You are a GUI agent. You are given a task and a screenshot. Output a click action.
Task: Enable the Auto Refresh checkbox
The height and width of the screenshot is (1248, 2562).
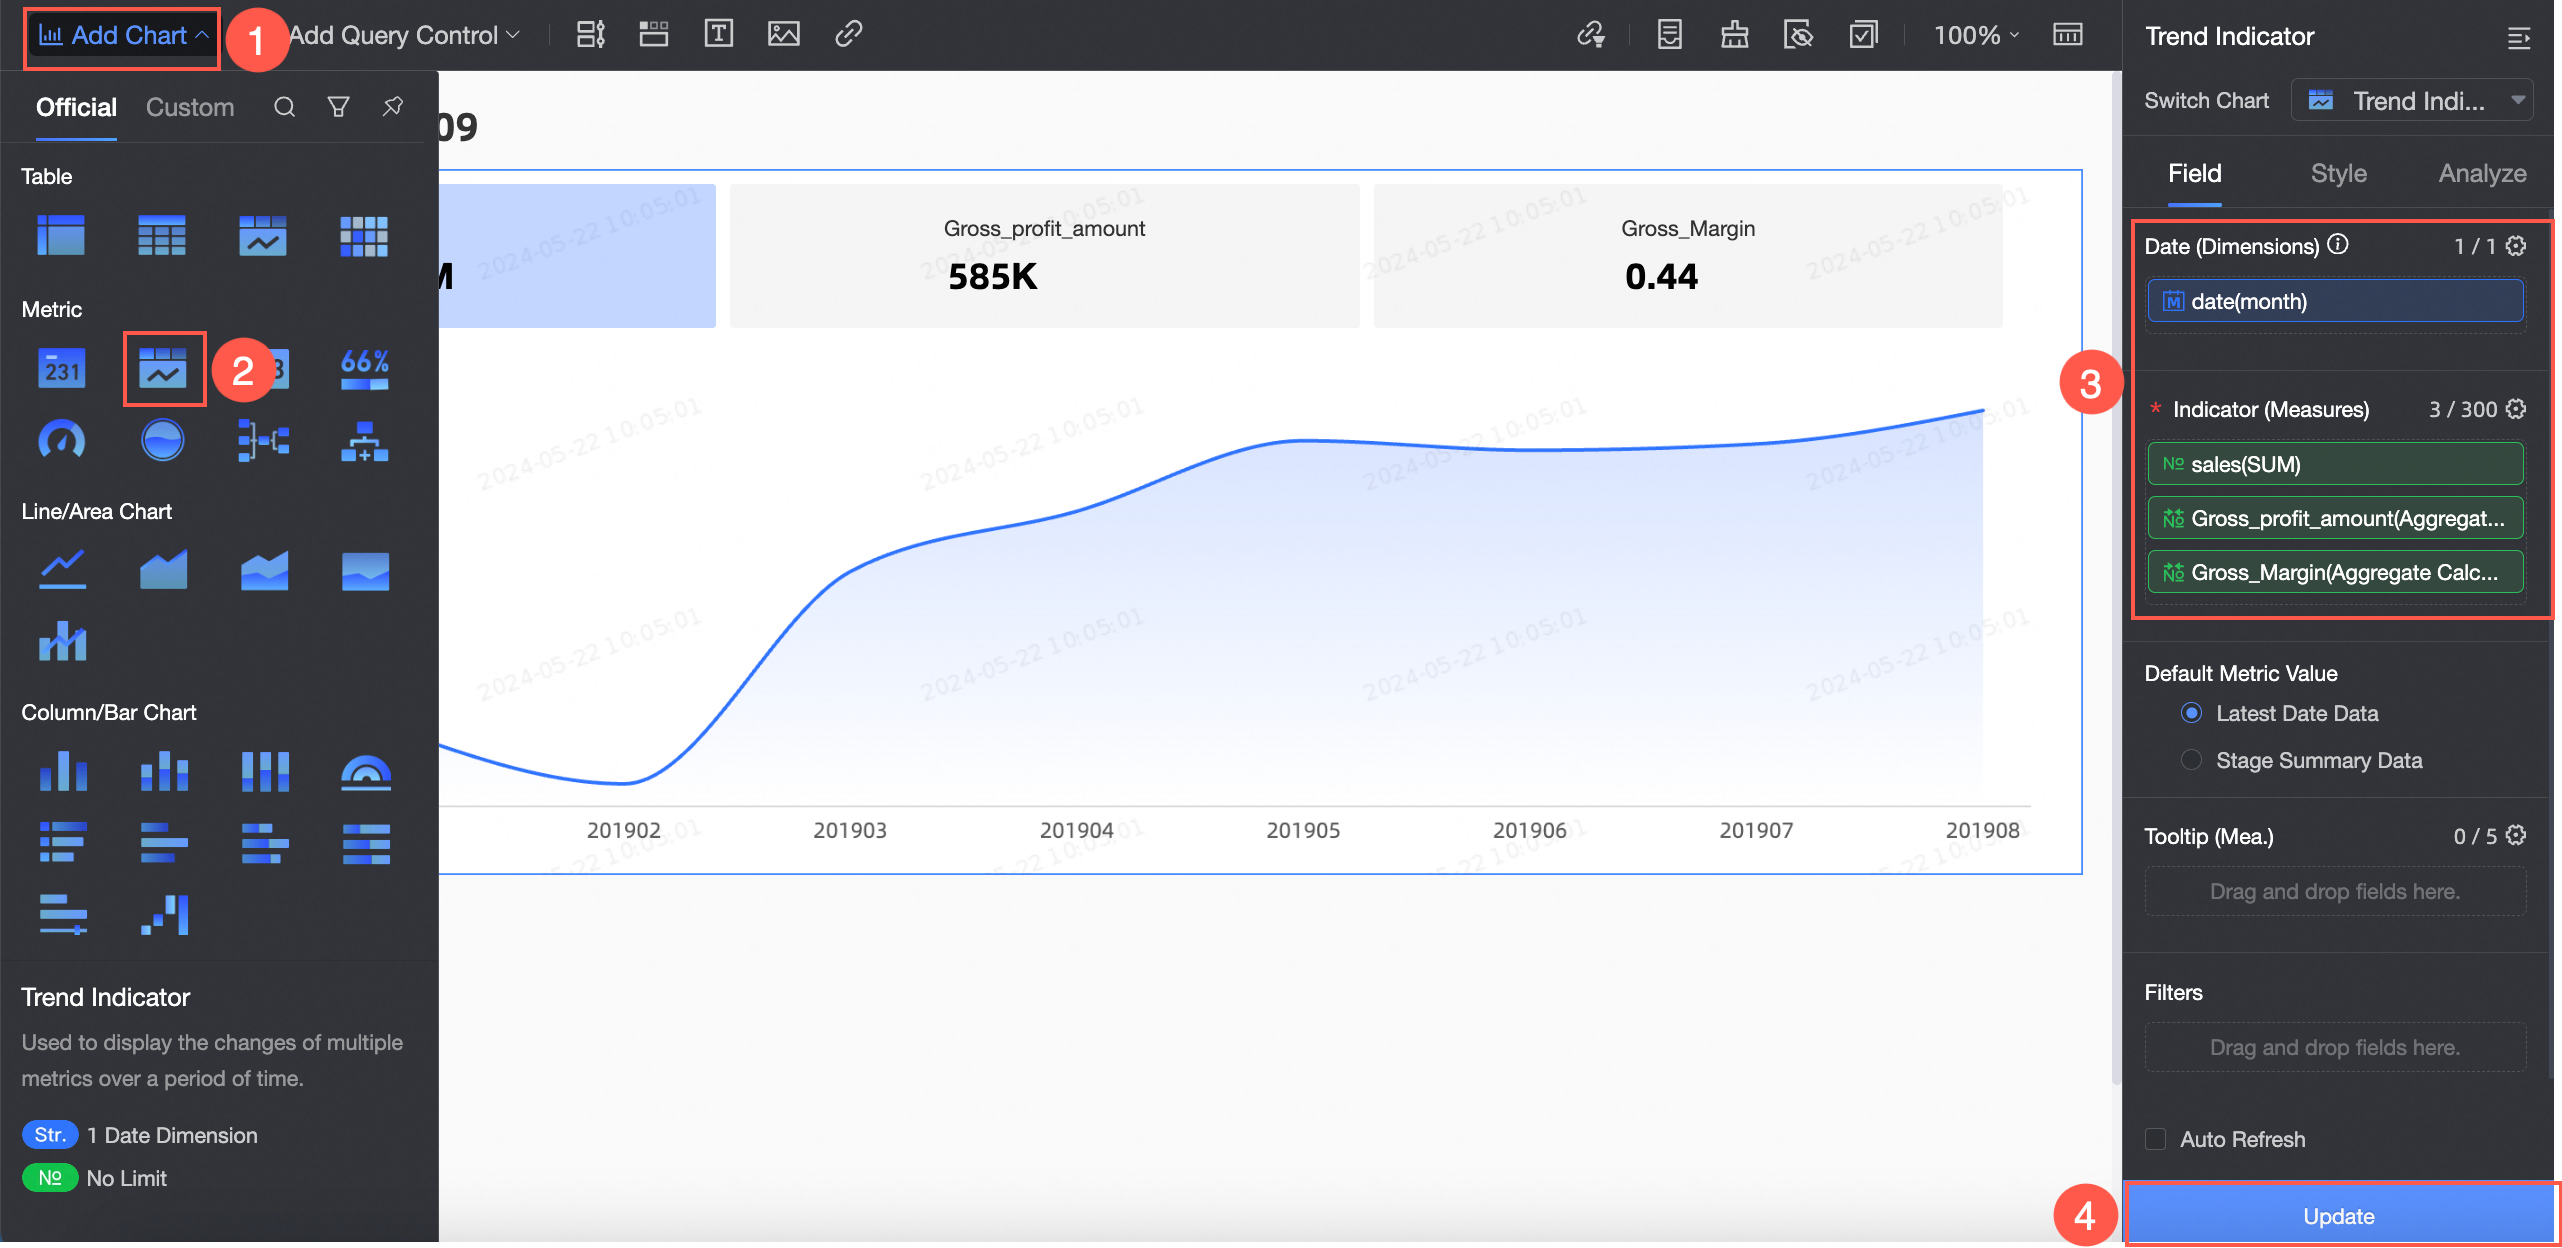coord(2156,1139)
